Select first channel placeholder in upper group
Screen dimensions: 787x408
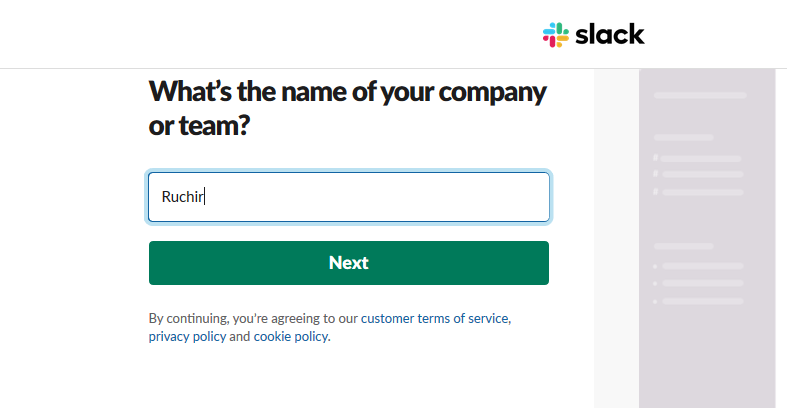[701, 158]
